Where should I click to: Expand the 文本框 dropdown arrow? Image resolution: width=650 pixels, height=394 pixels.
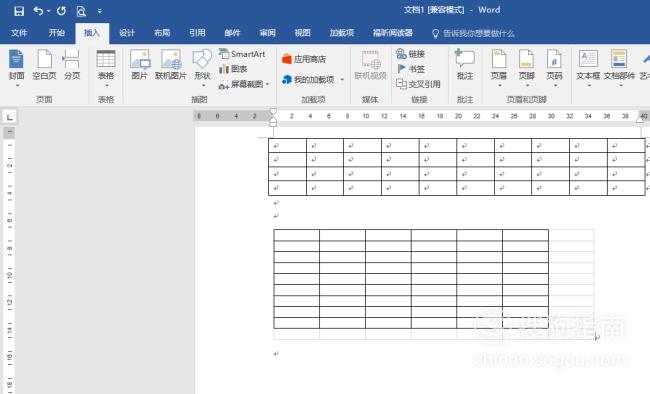tap(589, 86)
